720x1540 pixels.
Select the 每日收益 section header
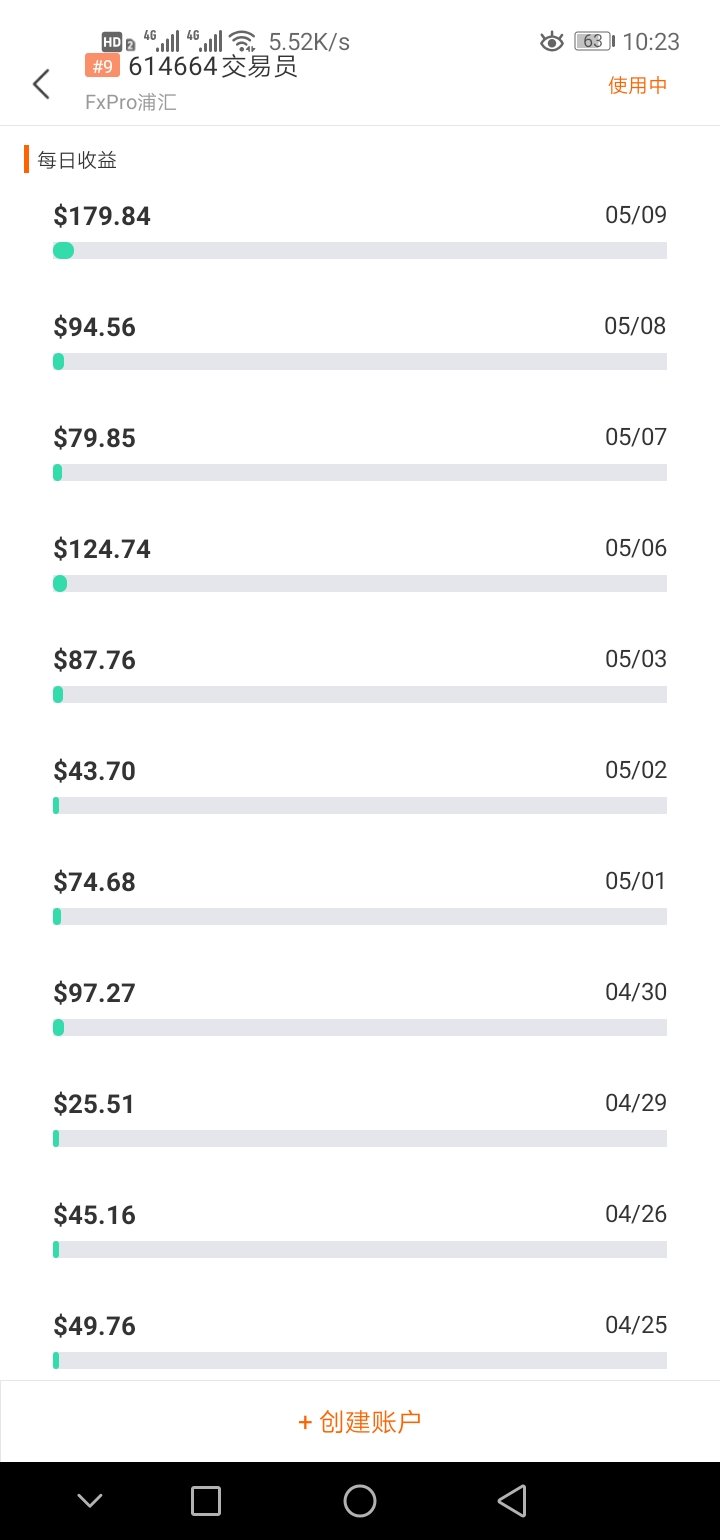pyautogui.click(x=77, y=159)
